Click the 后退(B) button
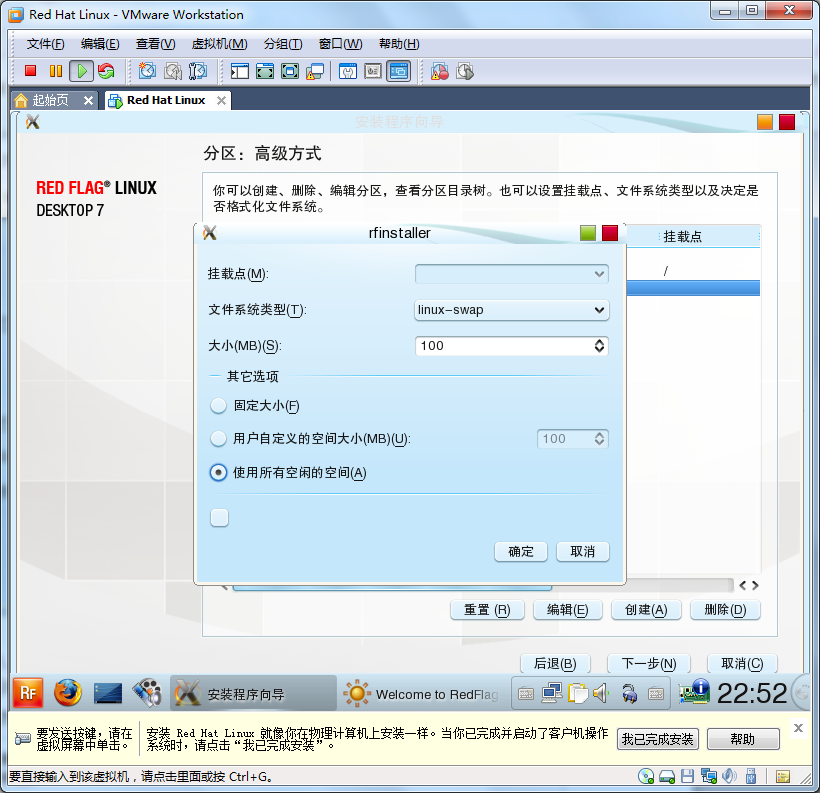 click(555, 664)
